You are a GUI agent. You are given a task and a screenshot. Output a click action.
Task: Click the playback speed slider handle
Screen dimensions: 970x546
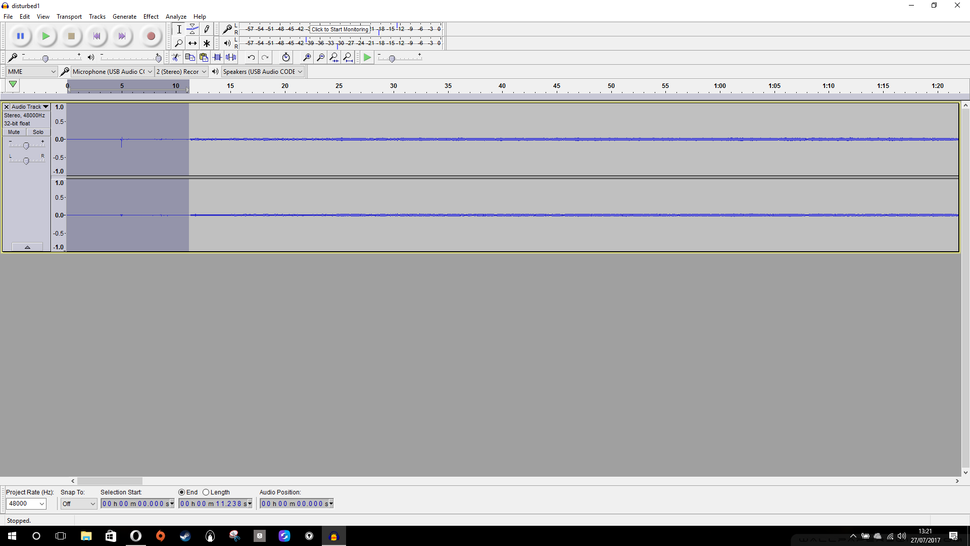[392, 58]
